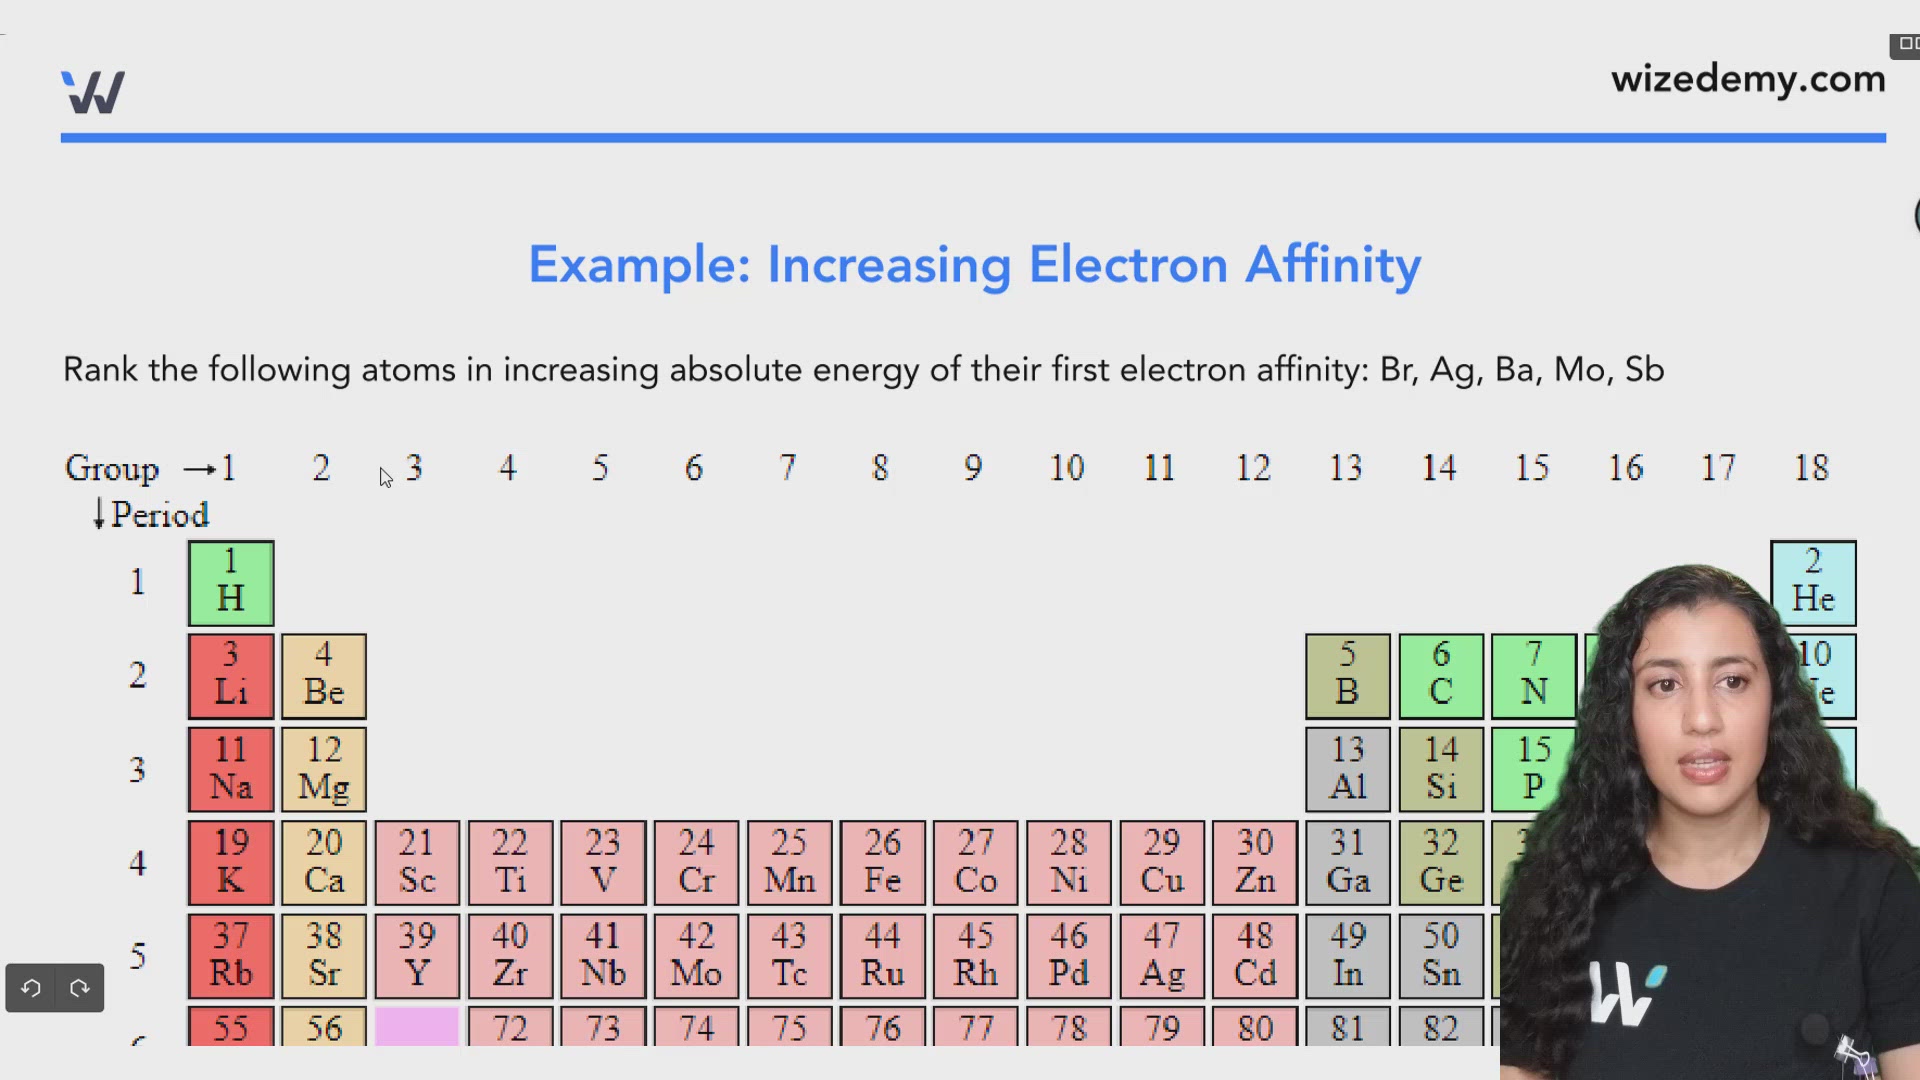
Task: Click the Example: Increasing Electron Affinity title
Action: (x=975, y=265)
